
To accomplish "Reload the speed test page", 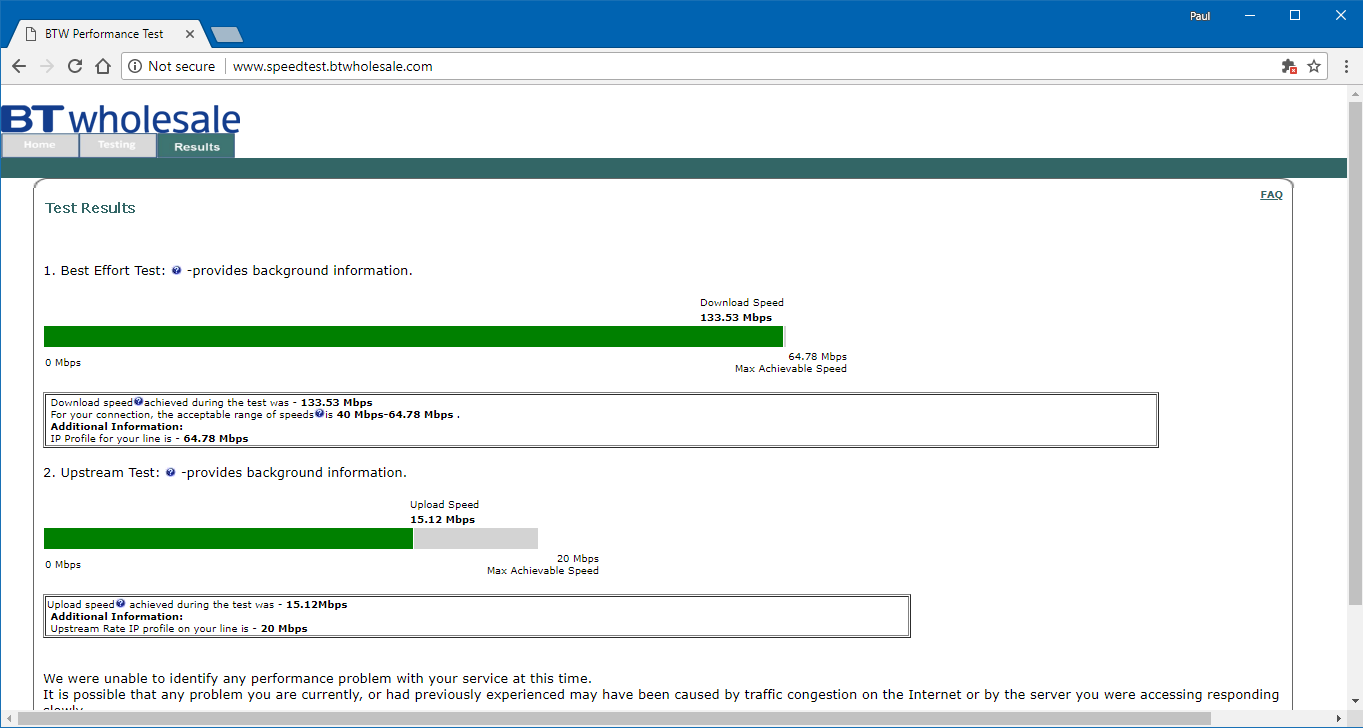I will click(x=75, y=66).
